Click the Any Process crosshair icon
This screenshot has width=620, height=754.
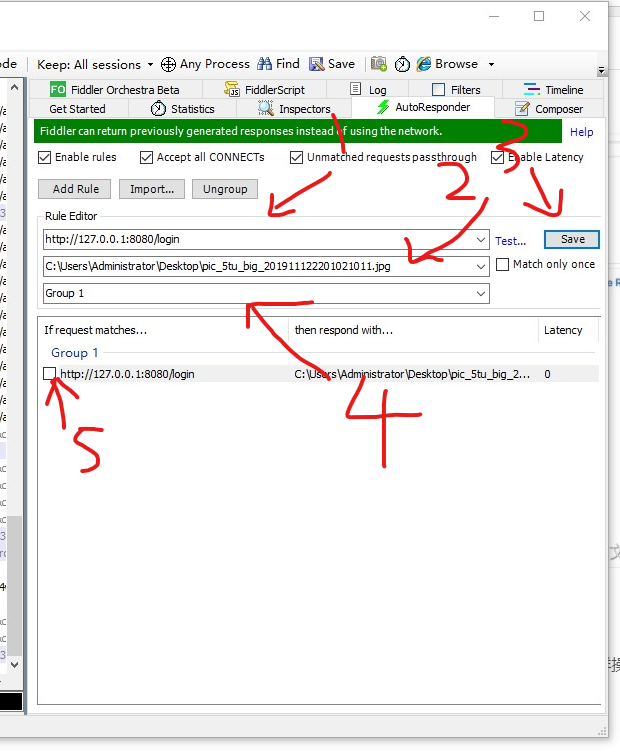point(168,64)
